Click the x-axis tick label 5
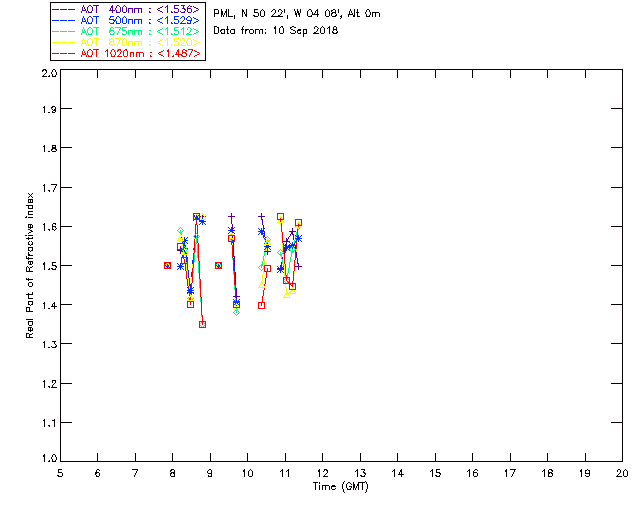This screenshot has width=640, height=512. [60, 473]
